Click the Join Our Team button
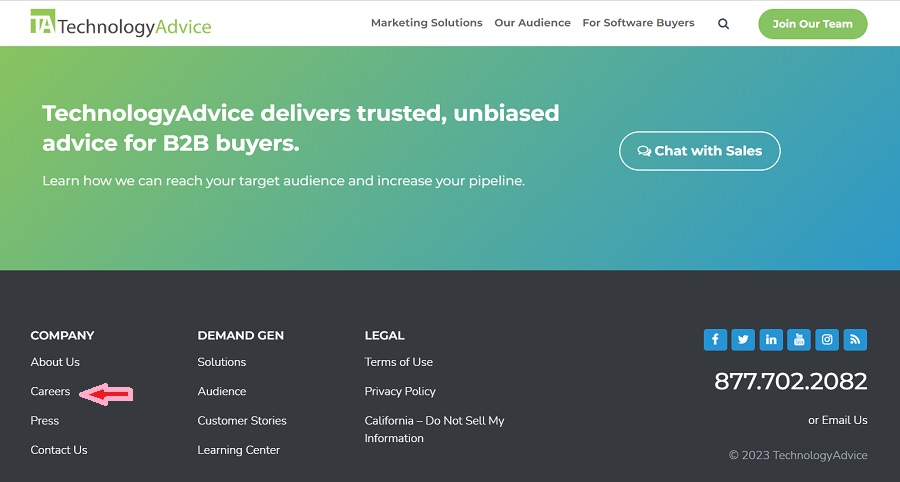900x482 pixels. (813, 24)
